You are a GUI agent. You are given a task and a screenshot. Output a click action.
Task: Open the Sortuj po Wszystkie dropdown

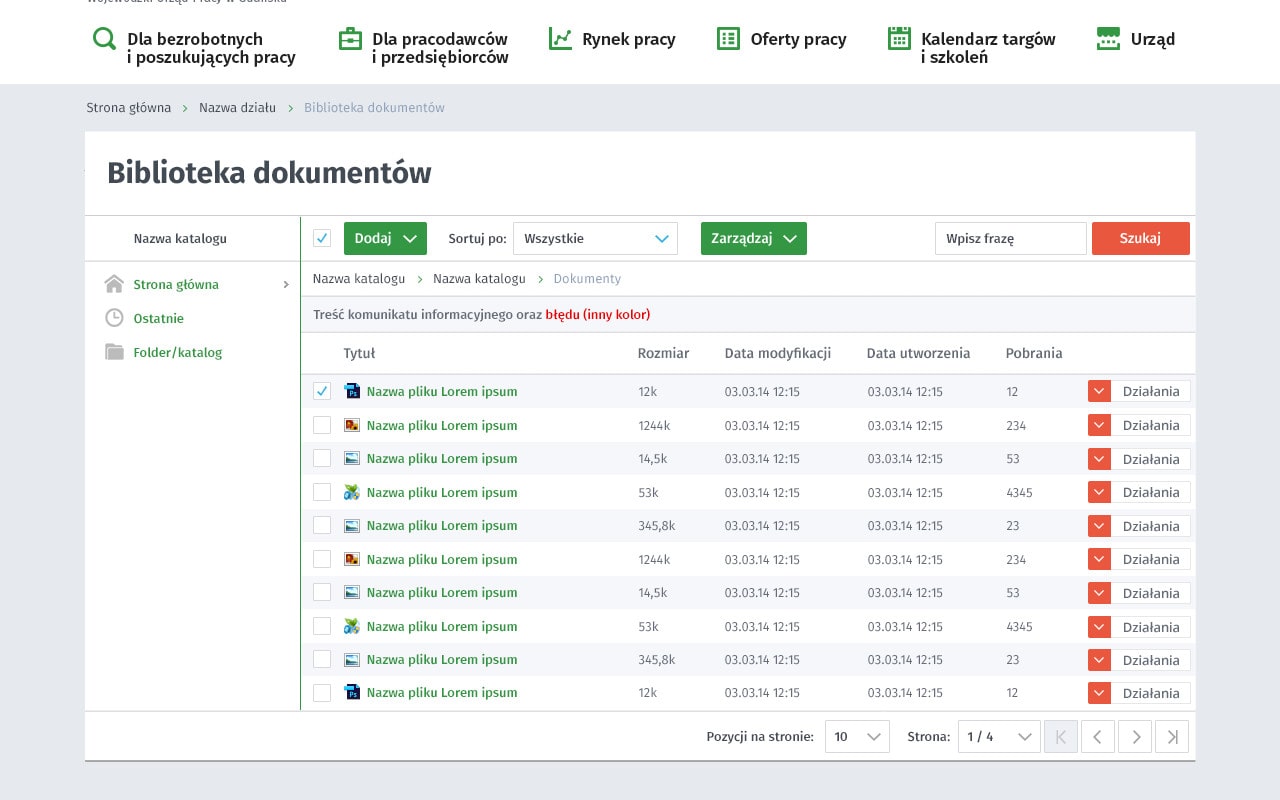595,238
